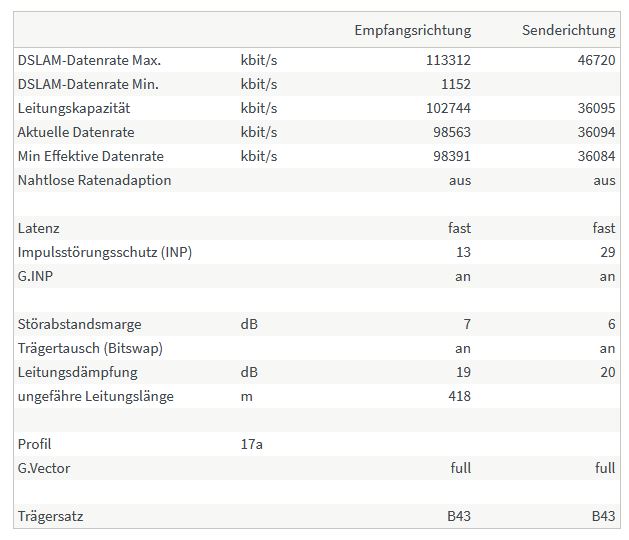Screen dimensions: 629x540
Task: Click the Nahtlose Ratenadaption label
Action: 94,180
